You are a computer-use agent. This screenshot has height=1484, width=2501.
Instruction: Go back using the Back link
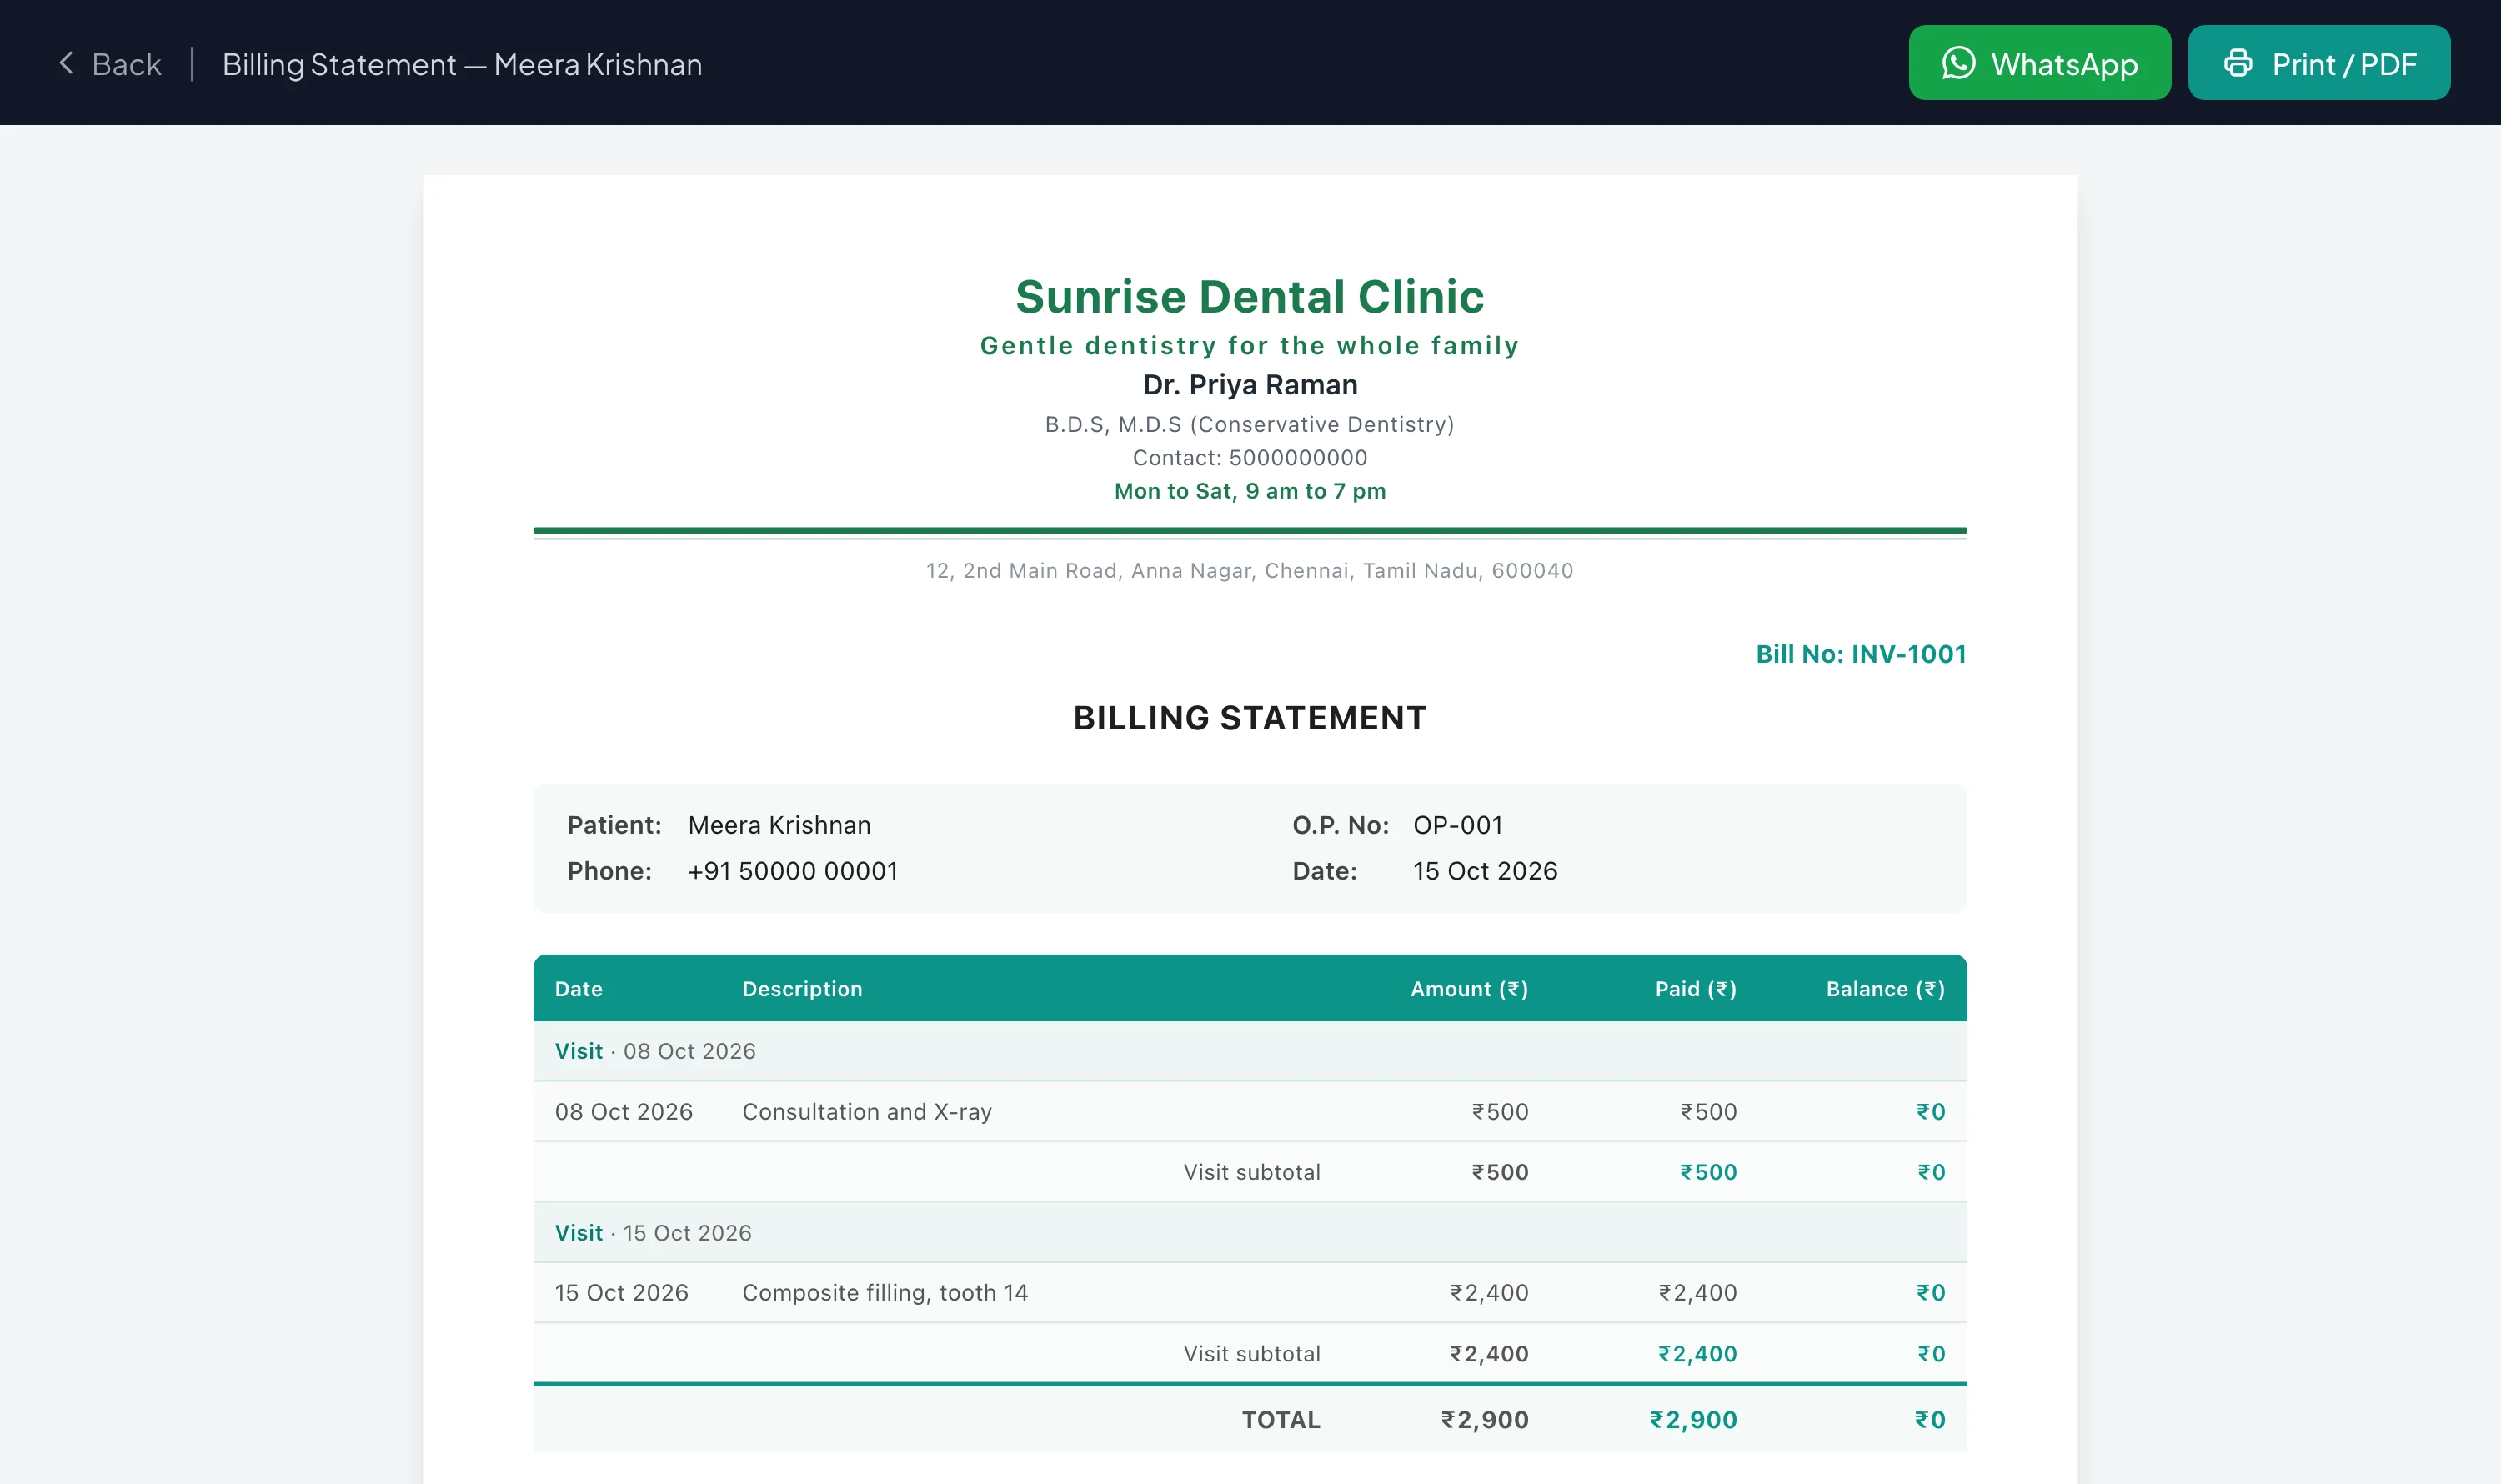tap(110, 64)
